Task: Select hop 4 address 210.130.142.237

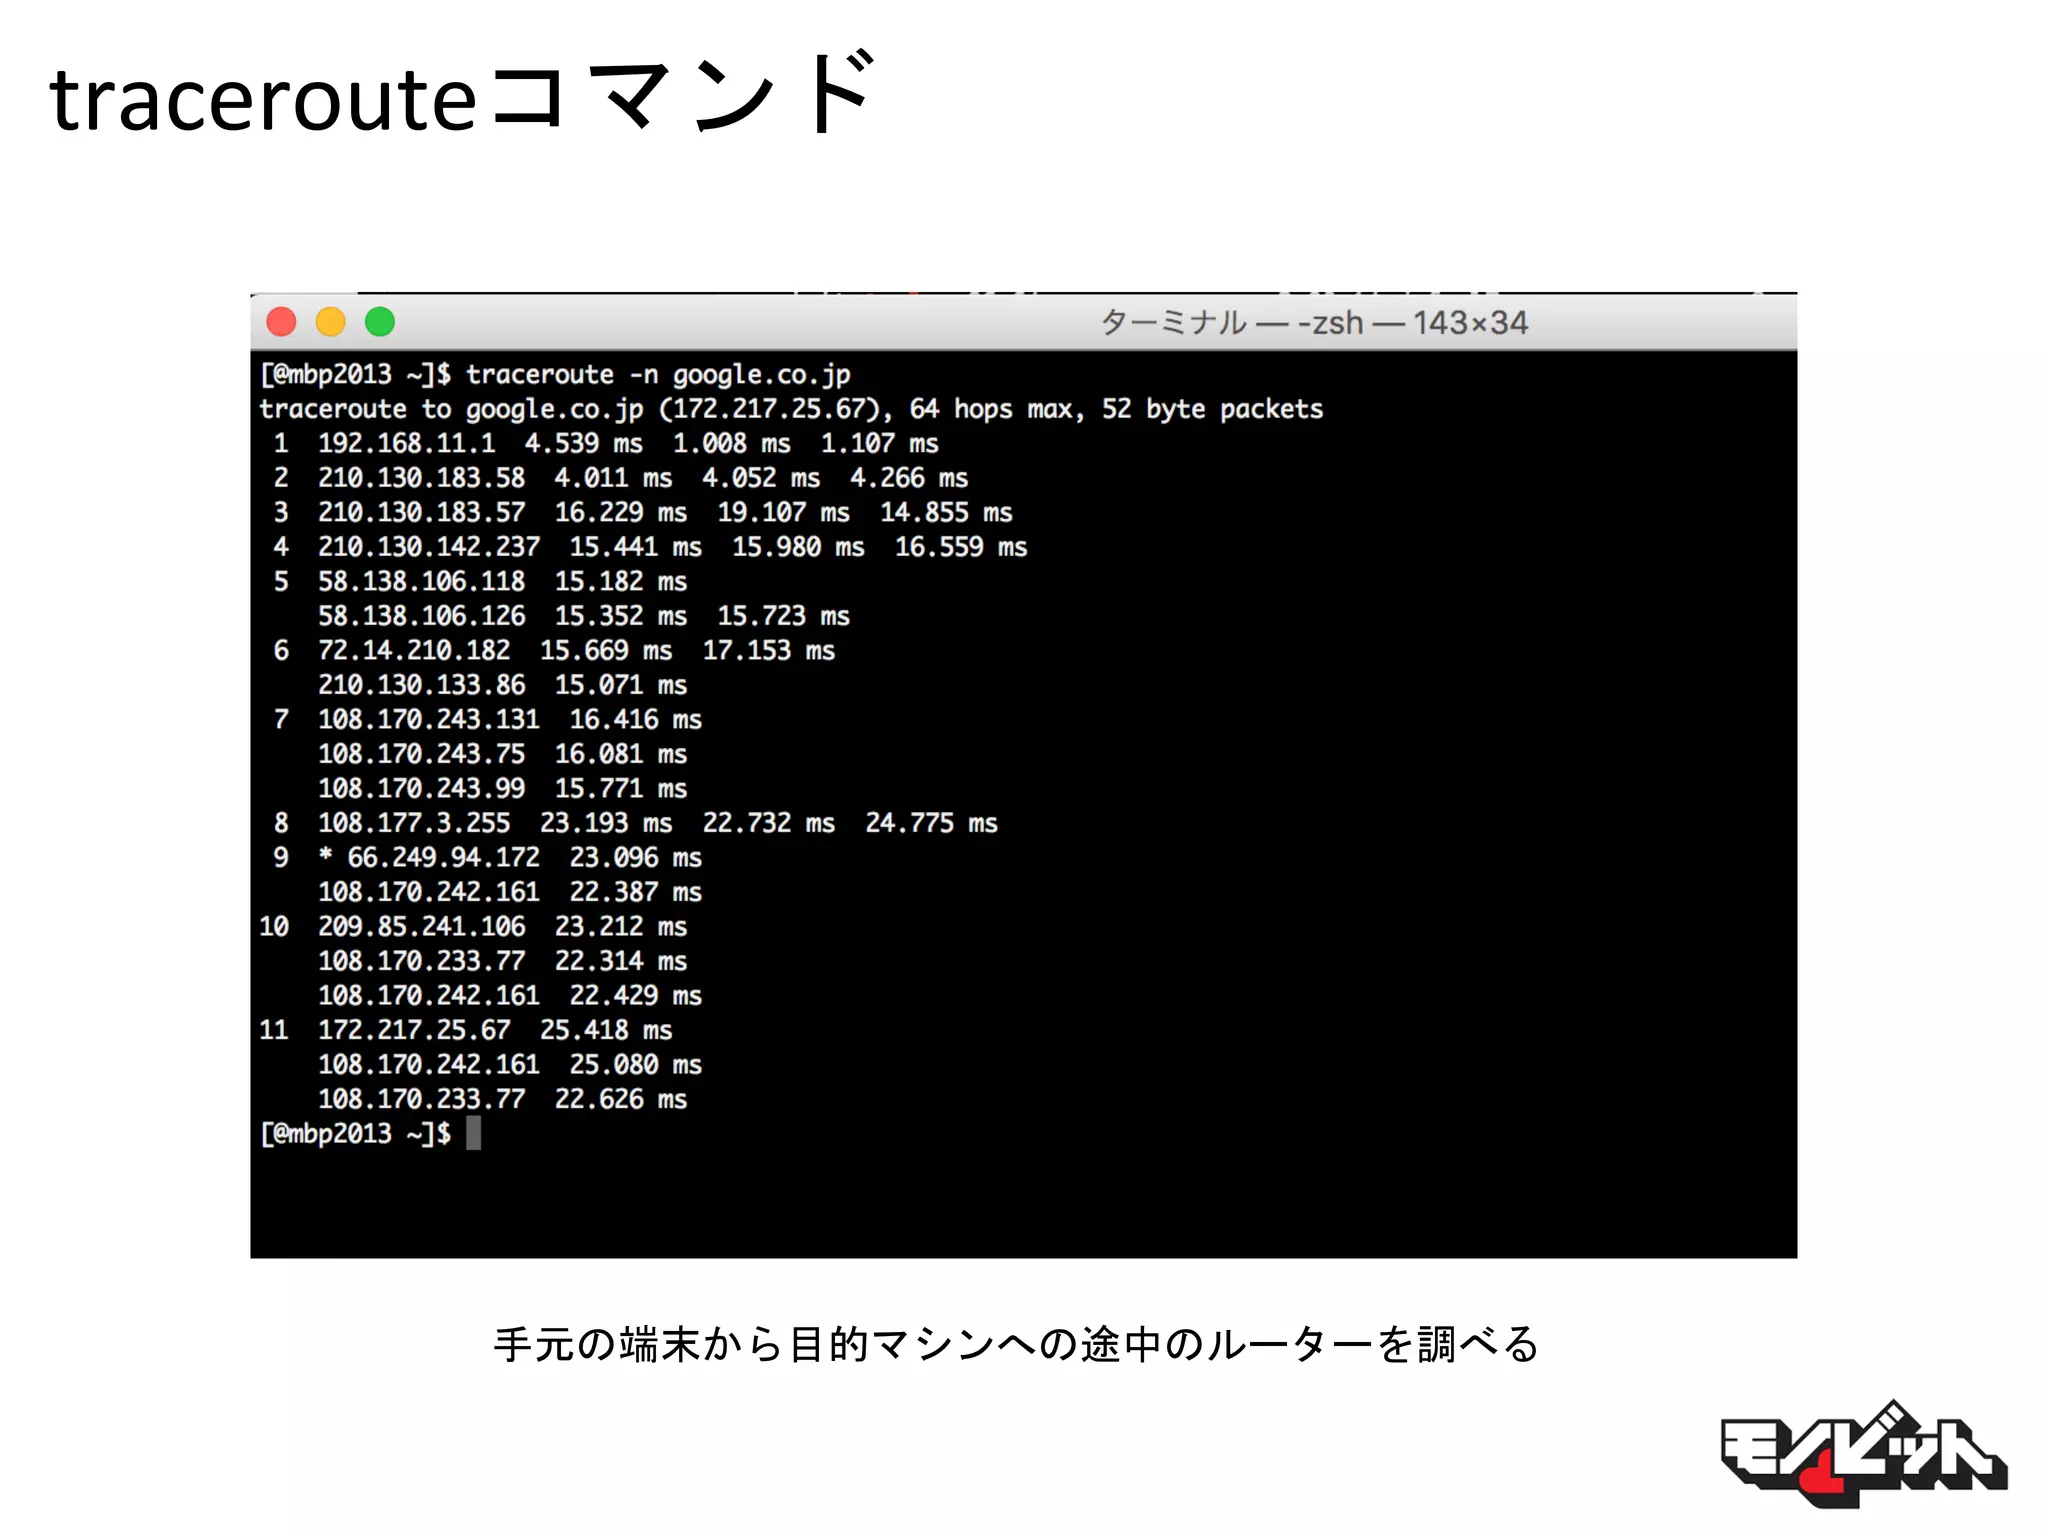Action: point(428,547)
